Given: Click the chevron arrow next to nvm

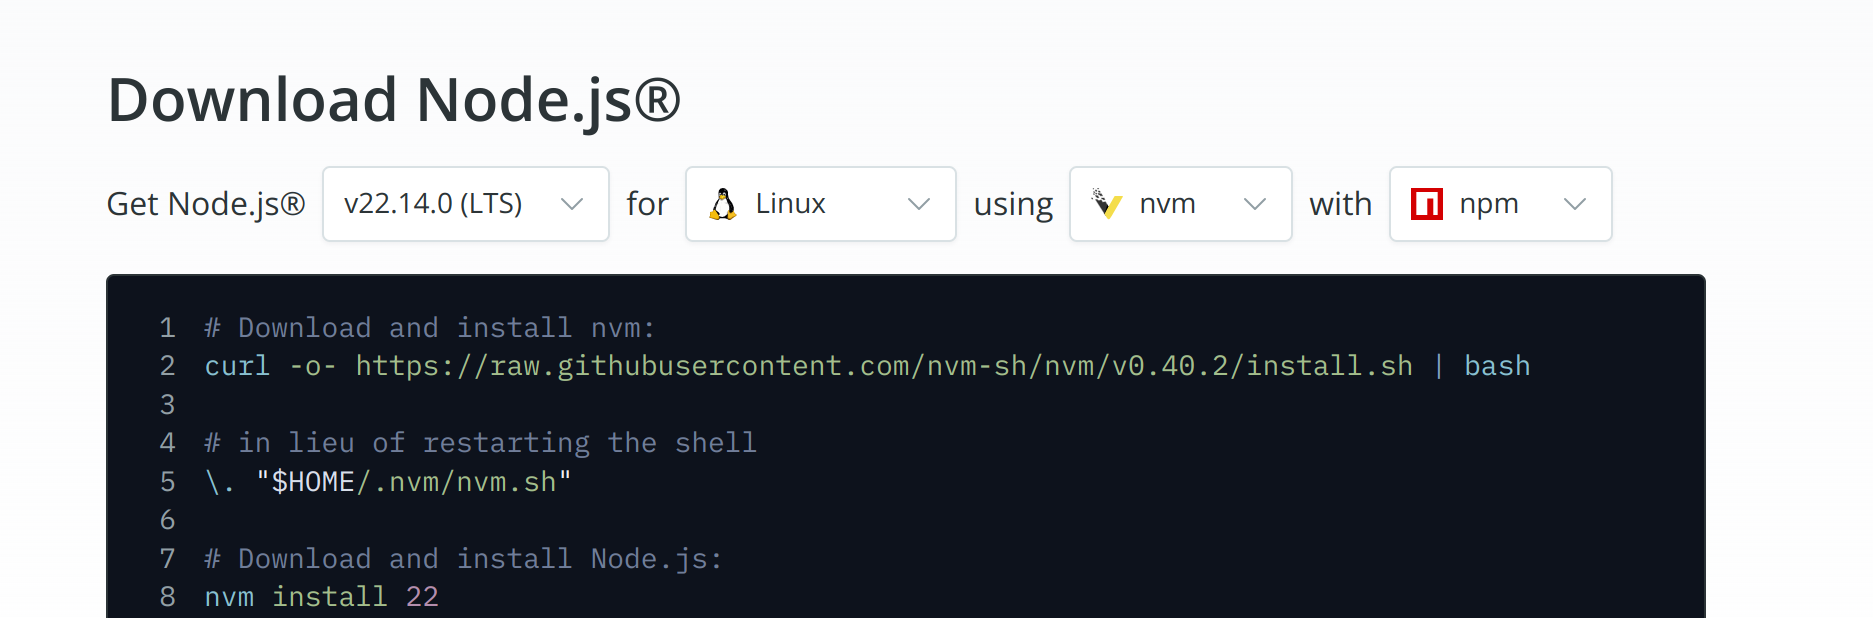Looking at the screenshot, I should 1255,204.
